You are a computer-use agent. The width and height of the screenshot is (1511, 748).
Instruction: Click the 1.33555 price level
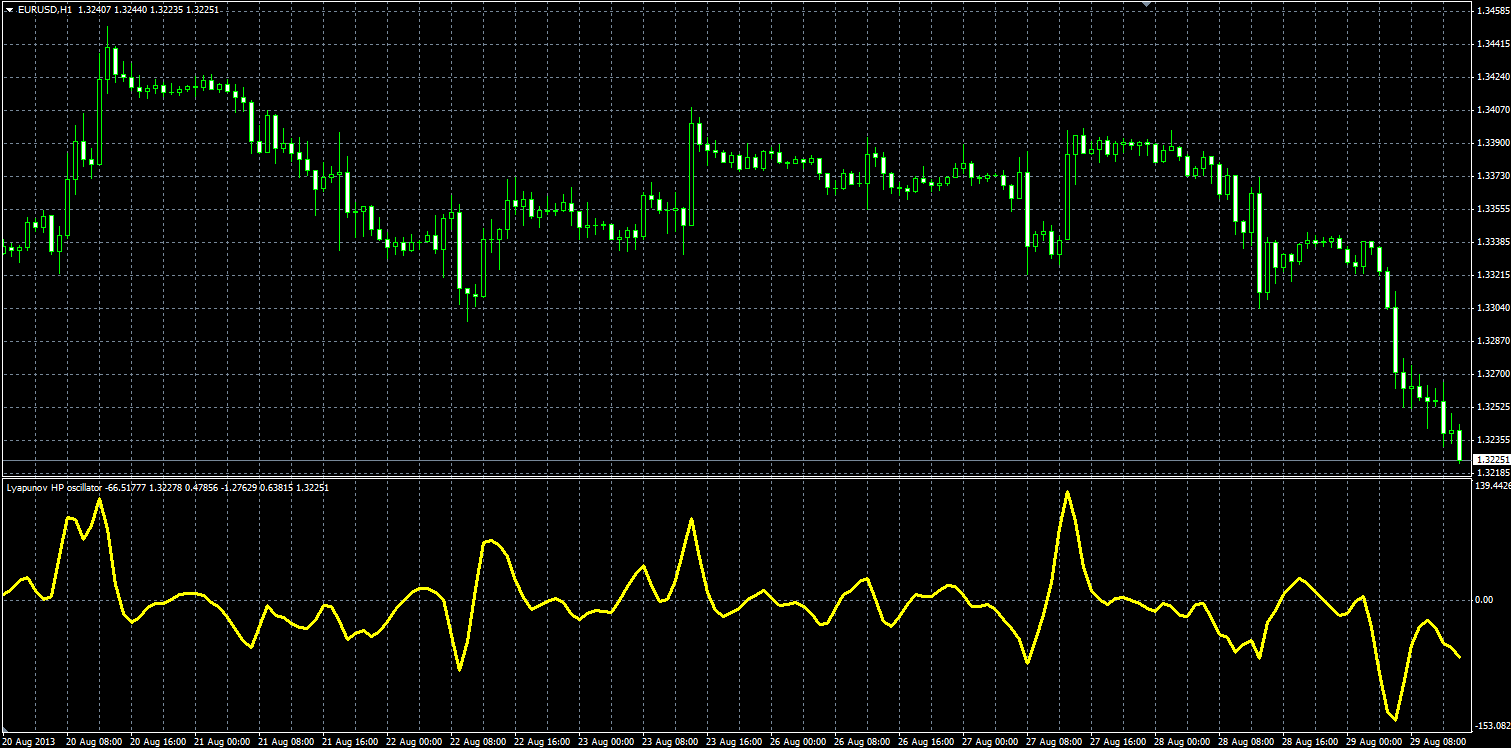[1492, 209]
